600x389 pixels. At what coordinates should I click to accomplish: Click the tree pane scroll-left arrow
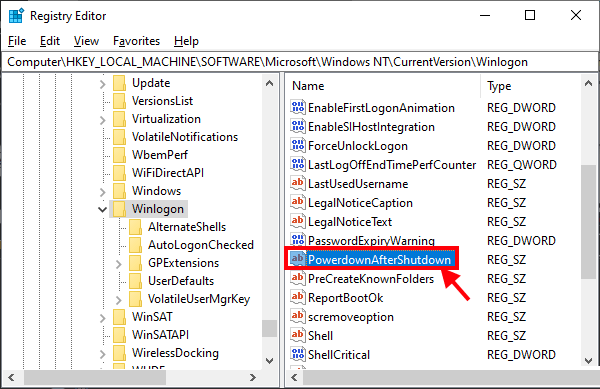point(11,378)
